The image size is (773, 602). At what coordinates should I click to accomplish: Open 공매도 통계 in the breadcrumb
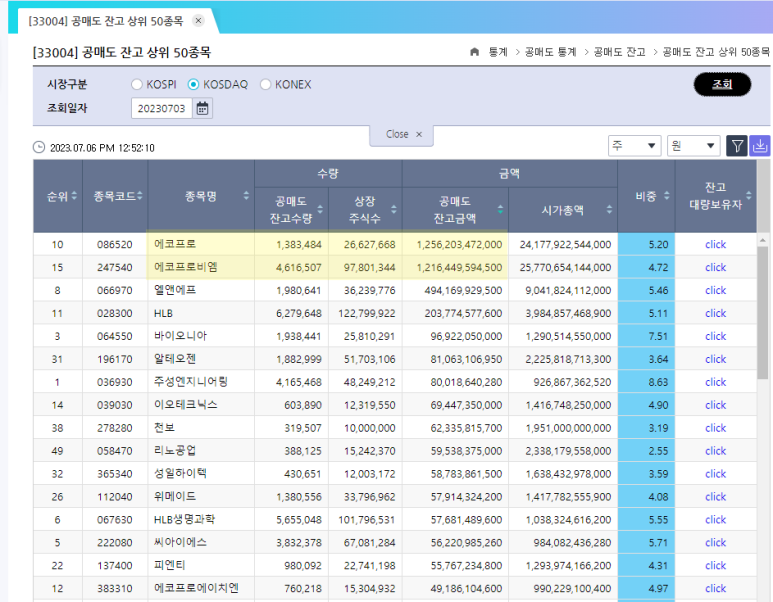click(551, 52)
